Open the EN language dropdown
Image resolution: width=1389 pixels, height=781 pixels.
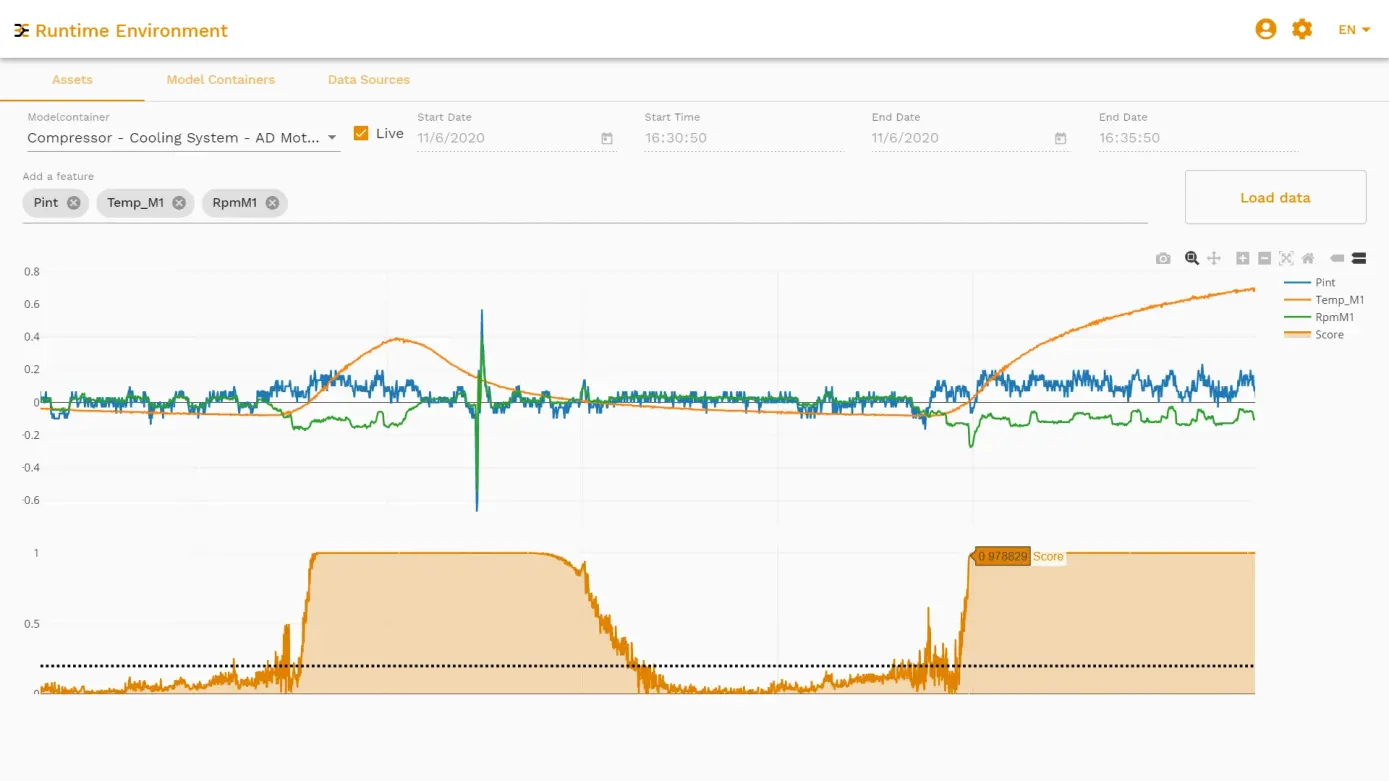pos(1354,30)
